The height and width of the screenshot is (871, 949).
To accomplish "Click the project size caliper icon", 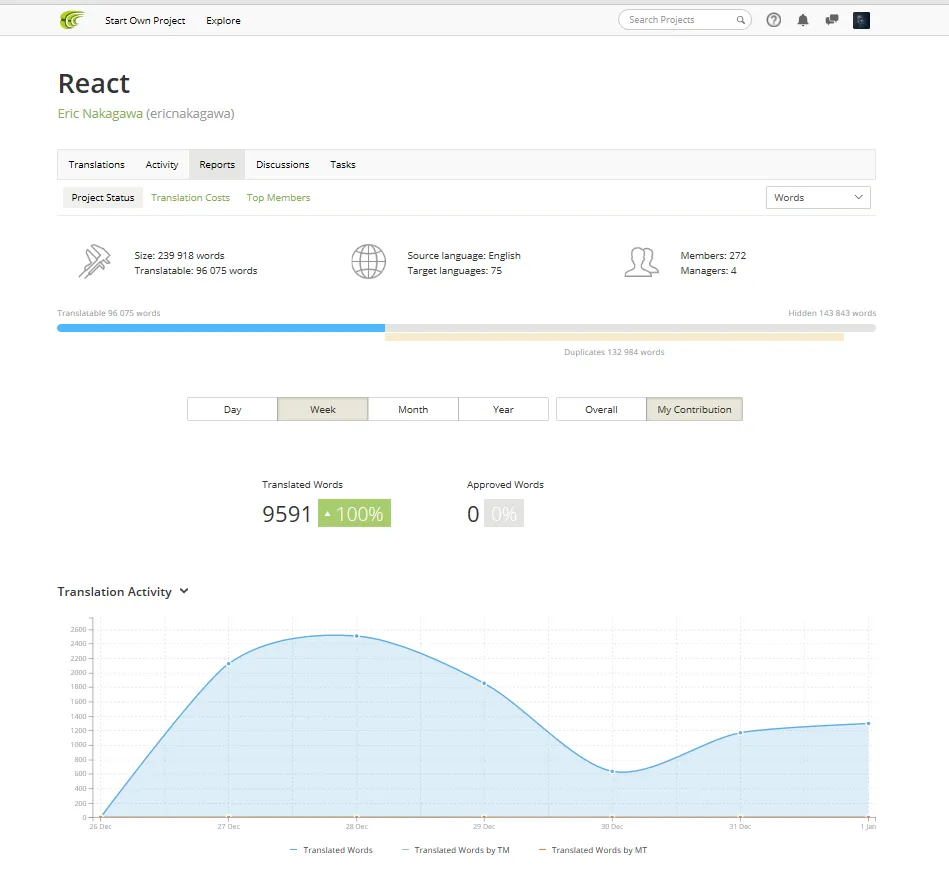I will (94, 261).
